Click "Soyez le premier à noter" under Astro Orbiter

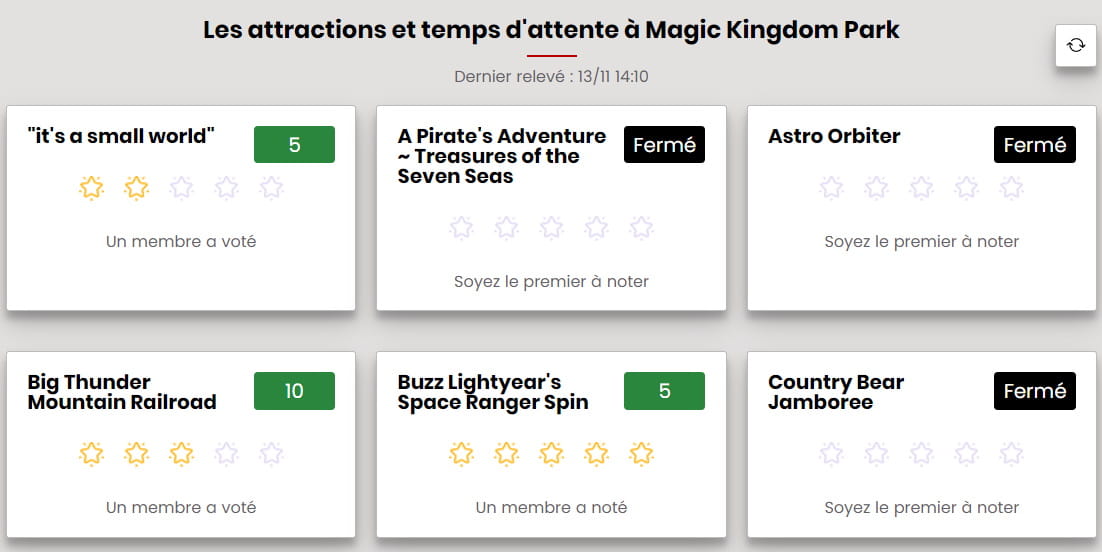tap(921, 241)
